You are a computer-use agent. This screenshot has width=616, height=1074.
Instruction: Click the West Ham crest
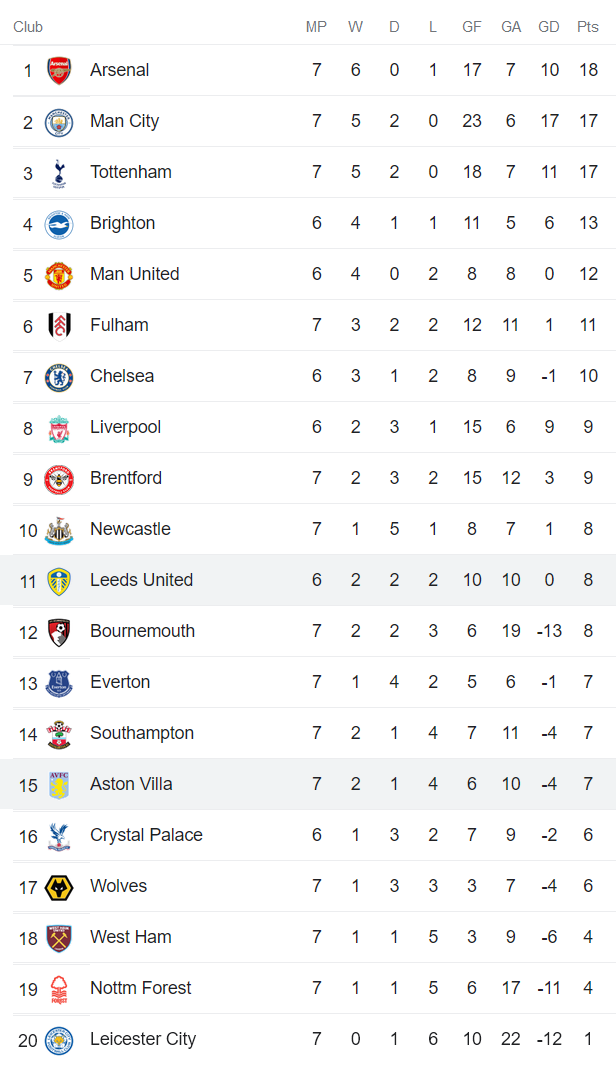pyautogui.click(x=59, y=938)
